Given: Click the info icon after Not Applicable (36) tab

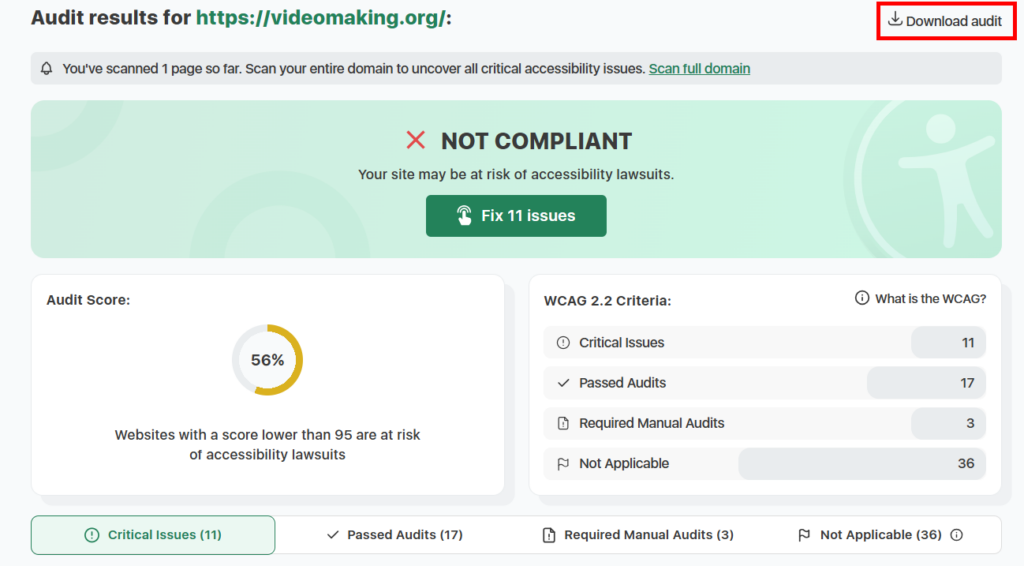Looking at the screenshot, I should coord(957,535).
